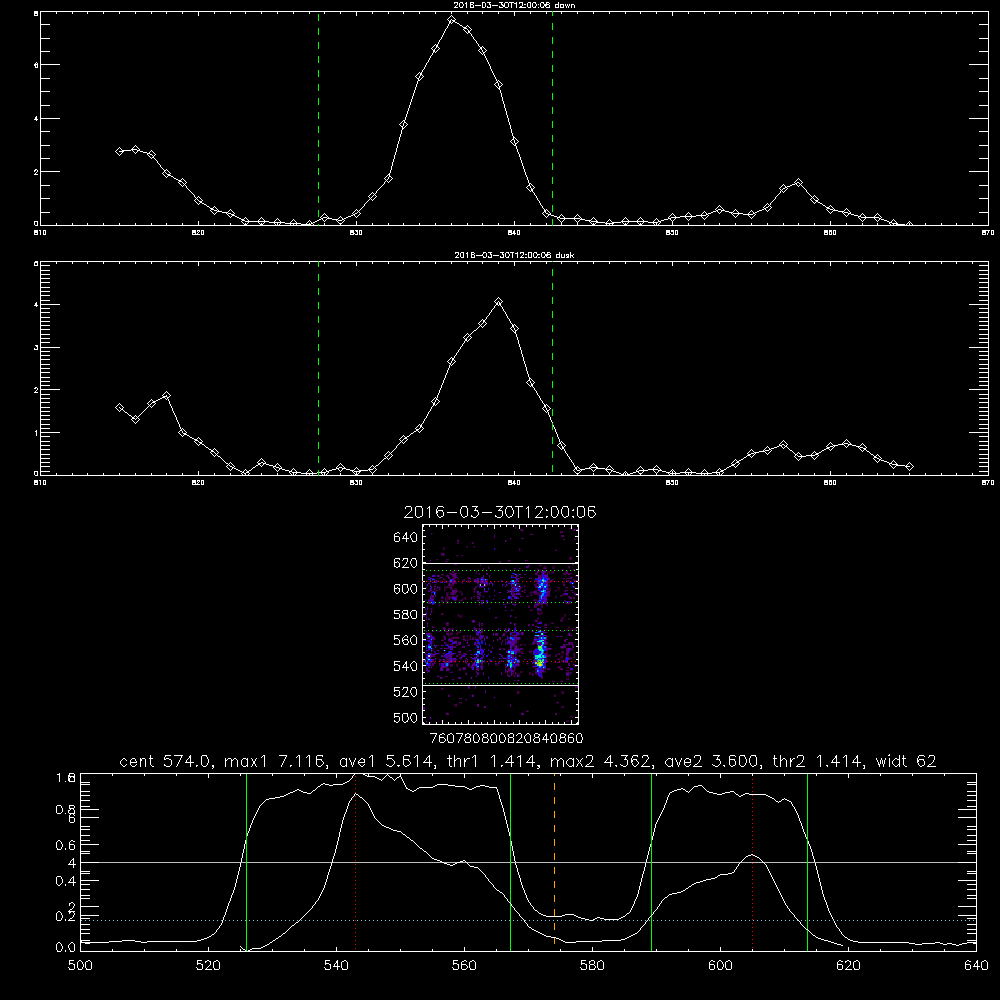This screenshot has width=1000, height=1000.
Task: Click x-axis label 500 of bottom plot
Action: 80,966
